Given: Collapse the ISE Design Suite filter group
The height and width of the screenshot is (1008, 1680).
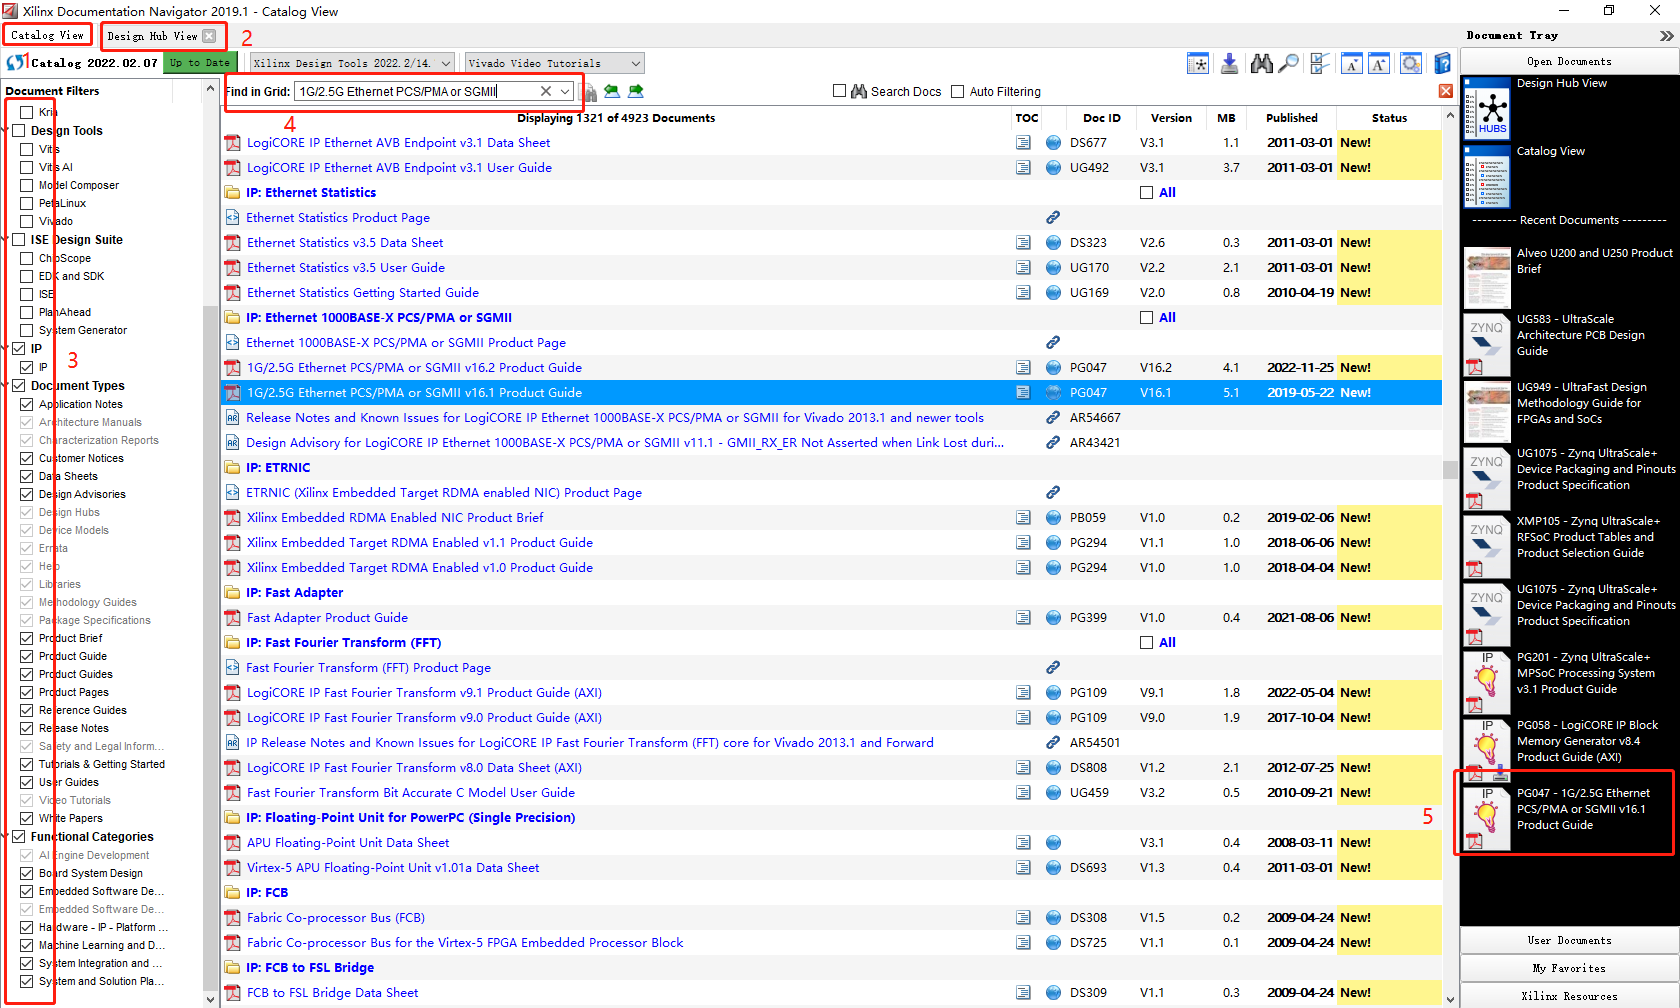Looking at the screenshot, I should pos(6,240).
